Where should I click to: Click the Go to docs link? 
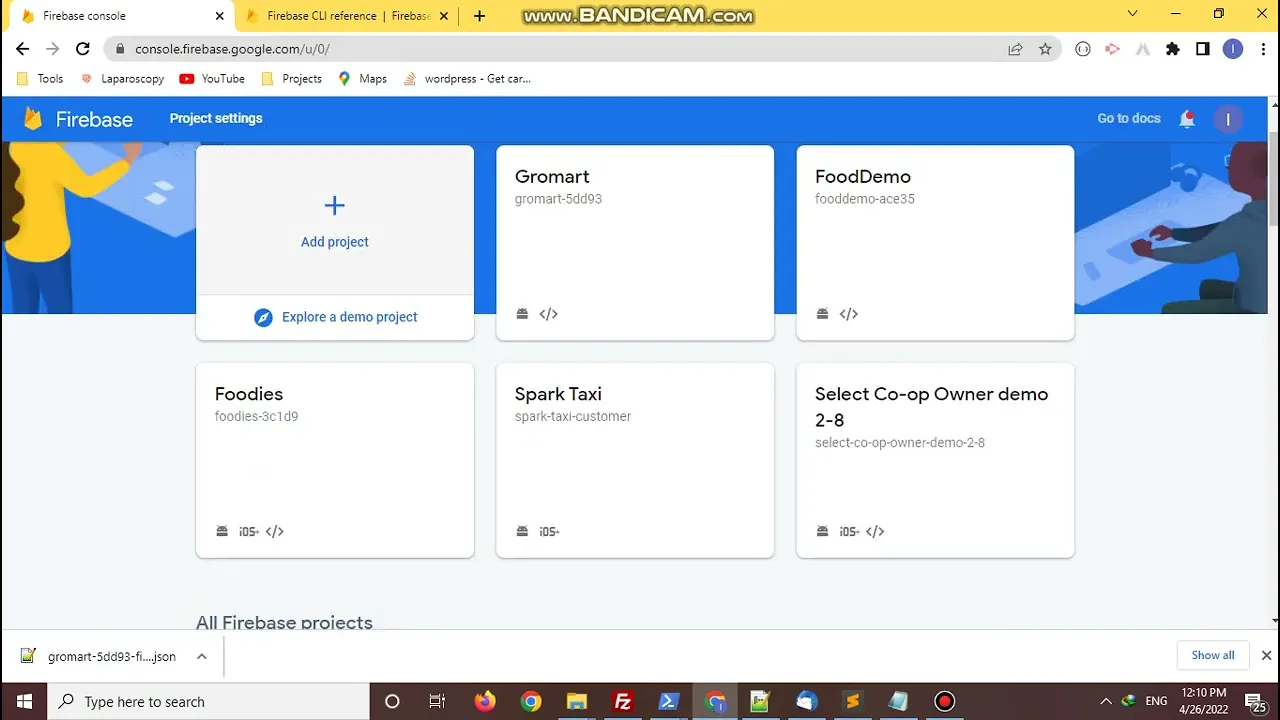1129,118
